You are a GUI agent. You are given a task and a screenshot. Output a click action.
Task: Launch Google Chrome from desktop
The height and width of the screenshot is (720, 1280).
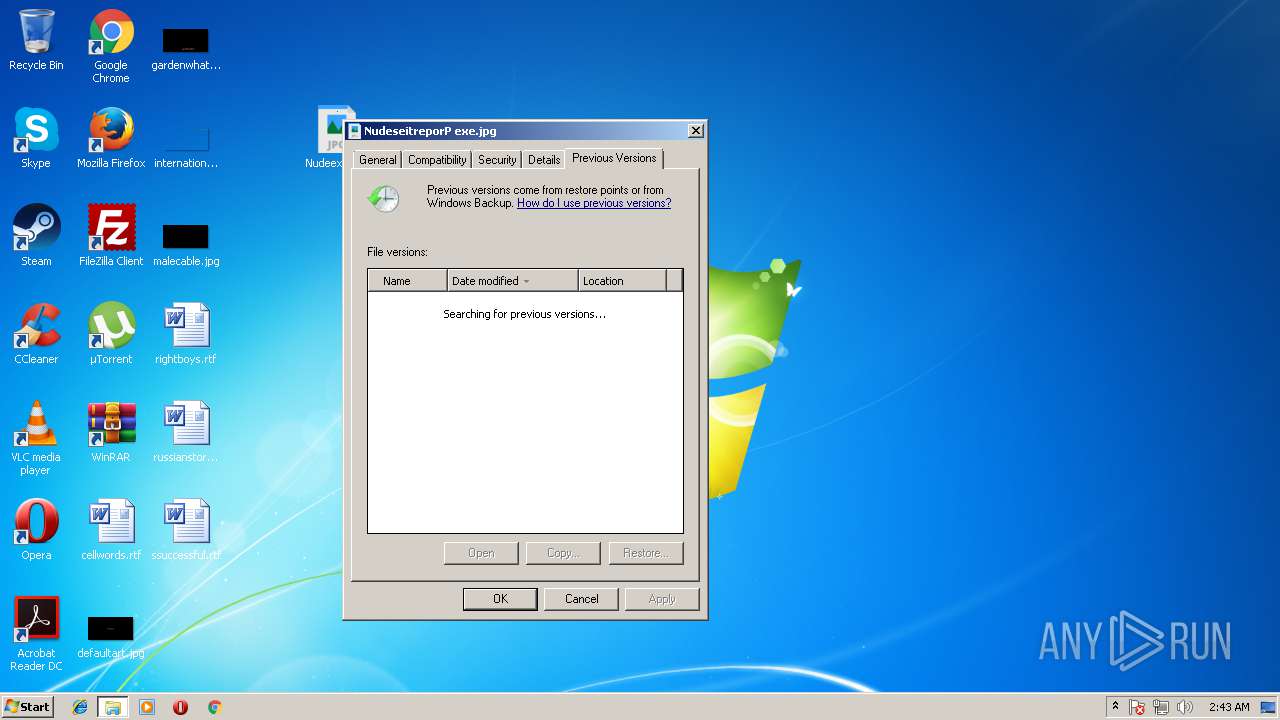(x=111, y=46)
